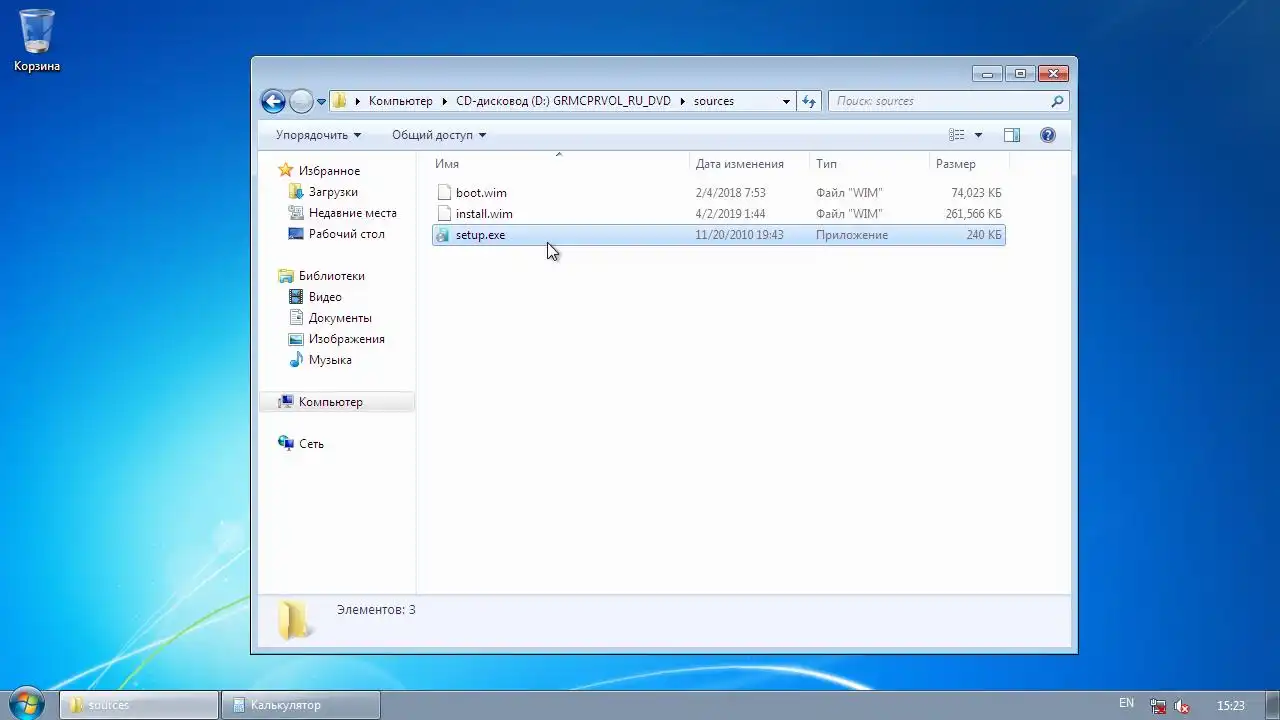Open the Документы library
Screen dimensions: 1280x720
pos(340,318)
